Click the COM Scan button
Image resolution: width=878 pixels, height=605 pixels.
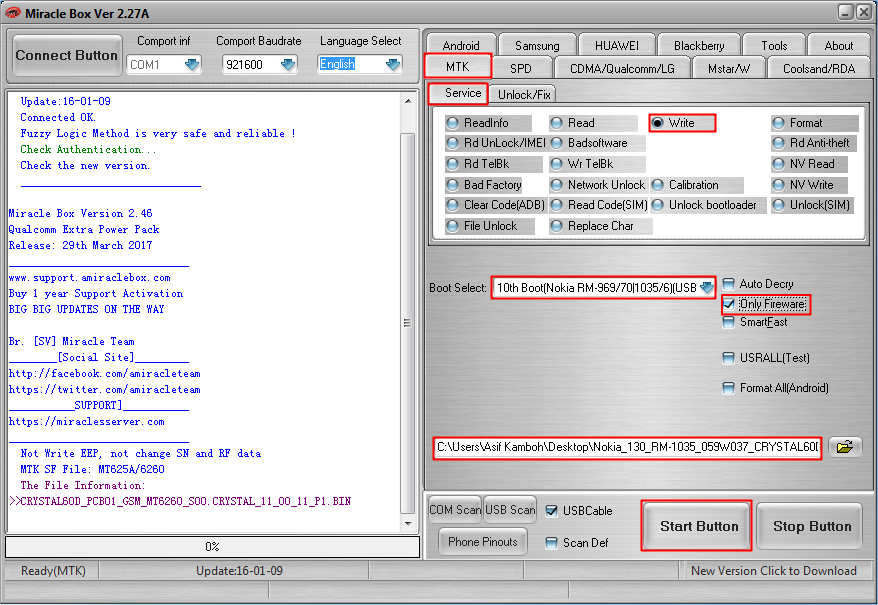pos(455,510)
